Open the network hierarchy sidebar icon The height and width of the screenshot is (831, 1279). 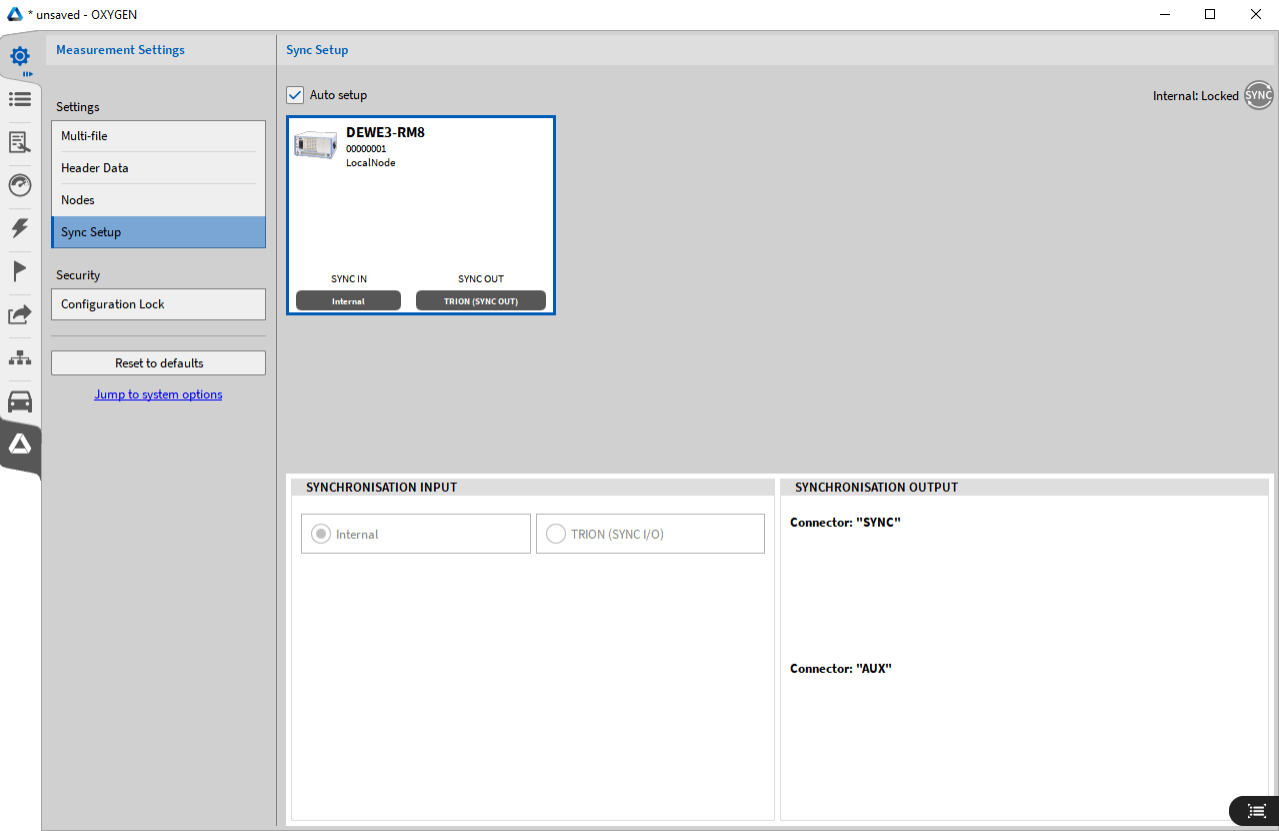coord(20,358)
